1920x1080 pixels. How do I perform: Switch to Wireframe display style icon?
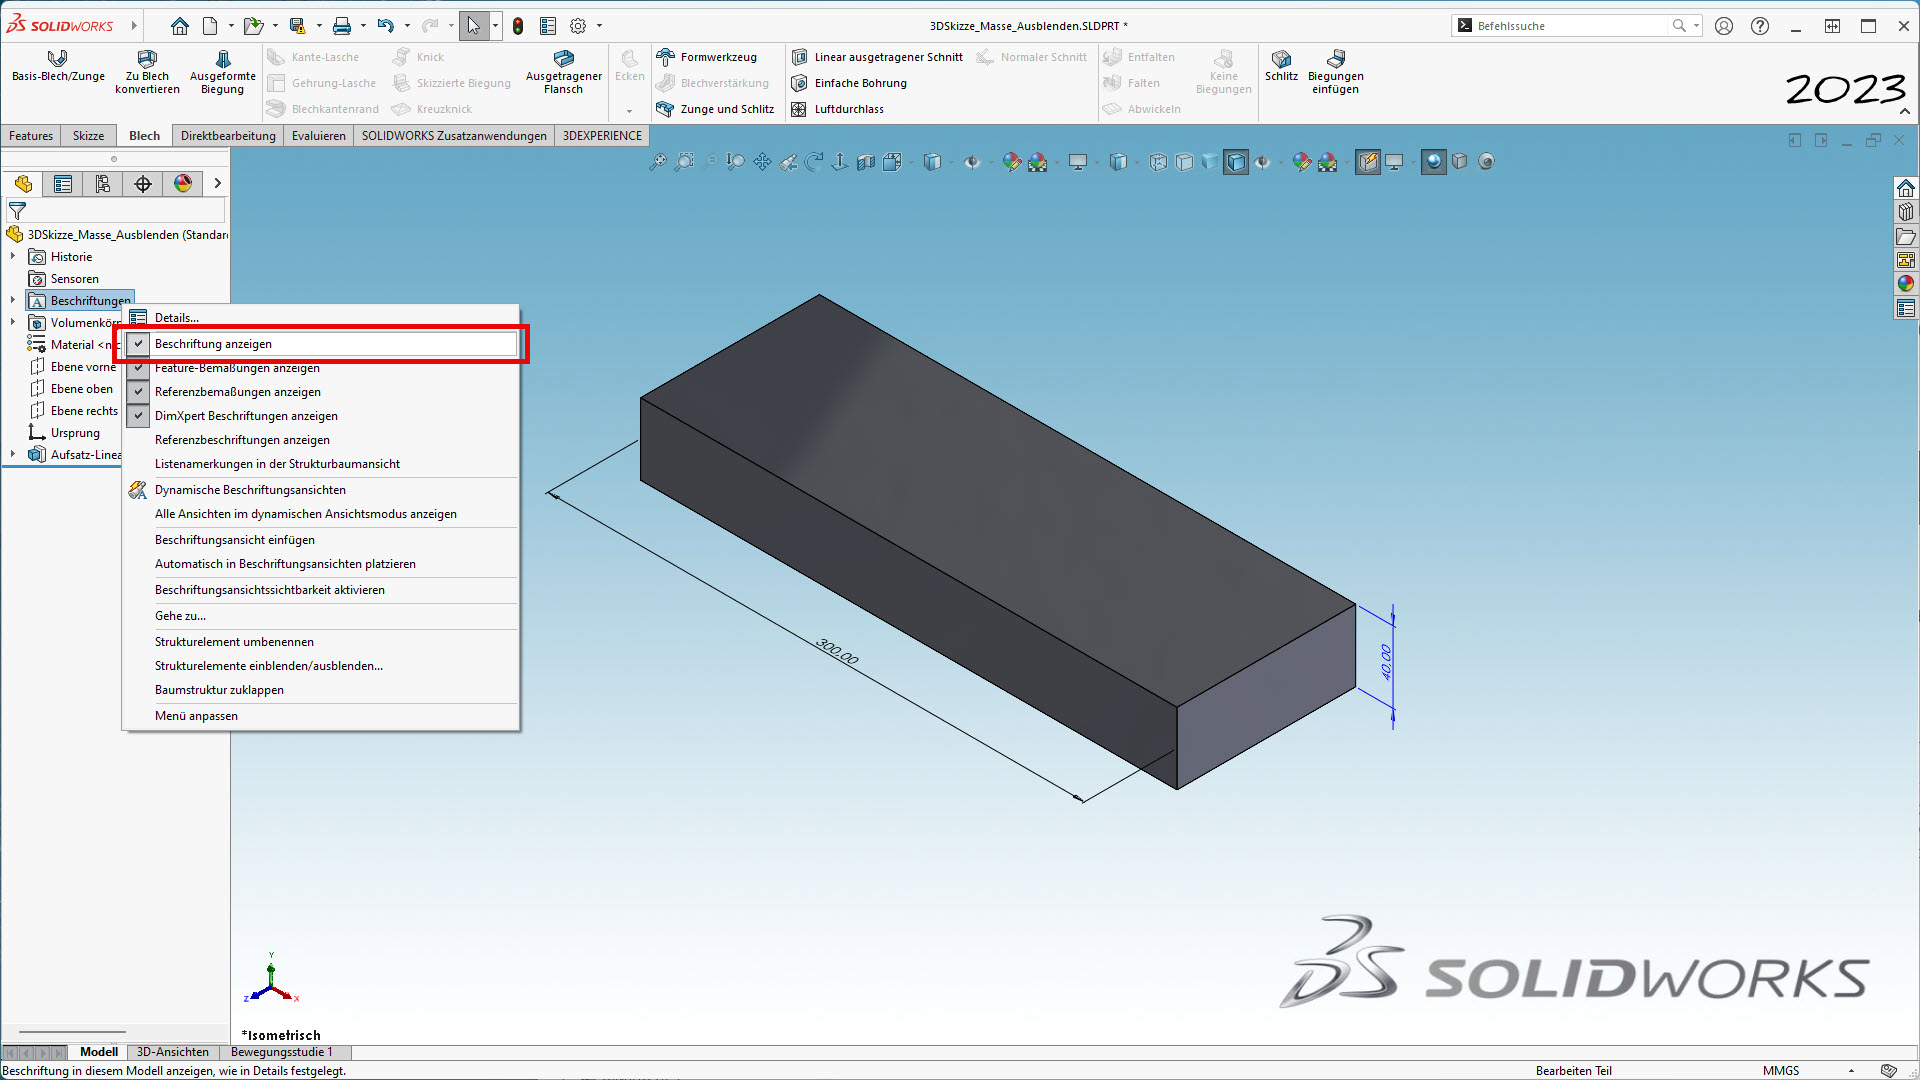coord(1158,162)
